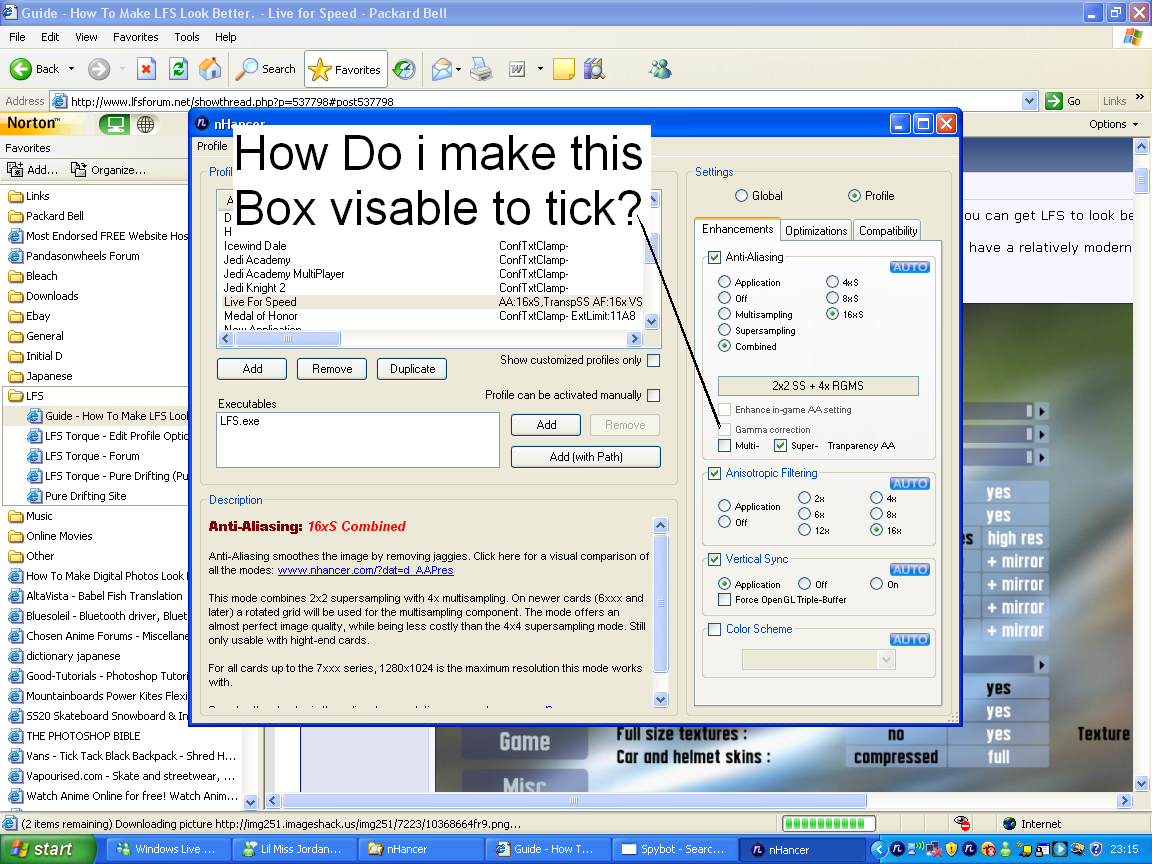The width and height of the screenshot is (1152, 864).
Task: Click the Forward arrow icon in IE
Action: (x=98, y=69)
